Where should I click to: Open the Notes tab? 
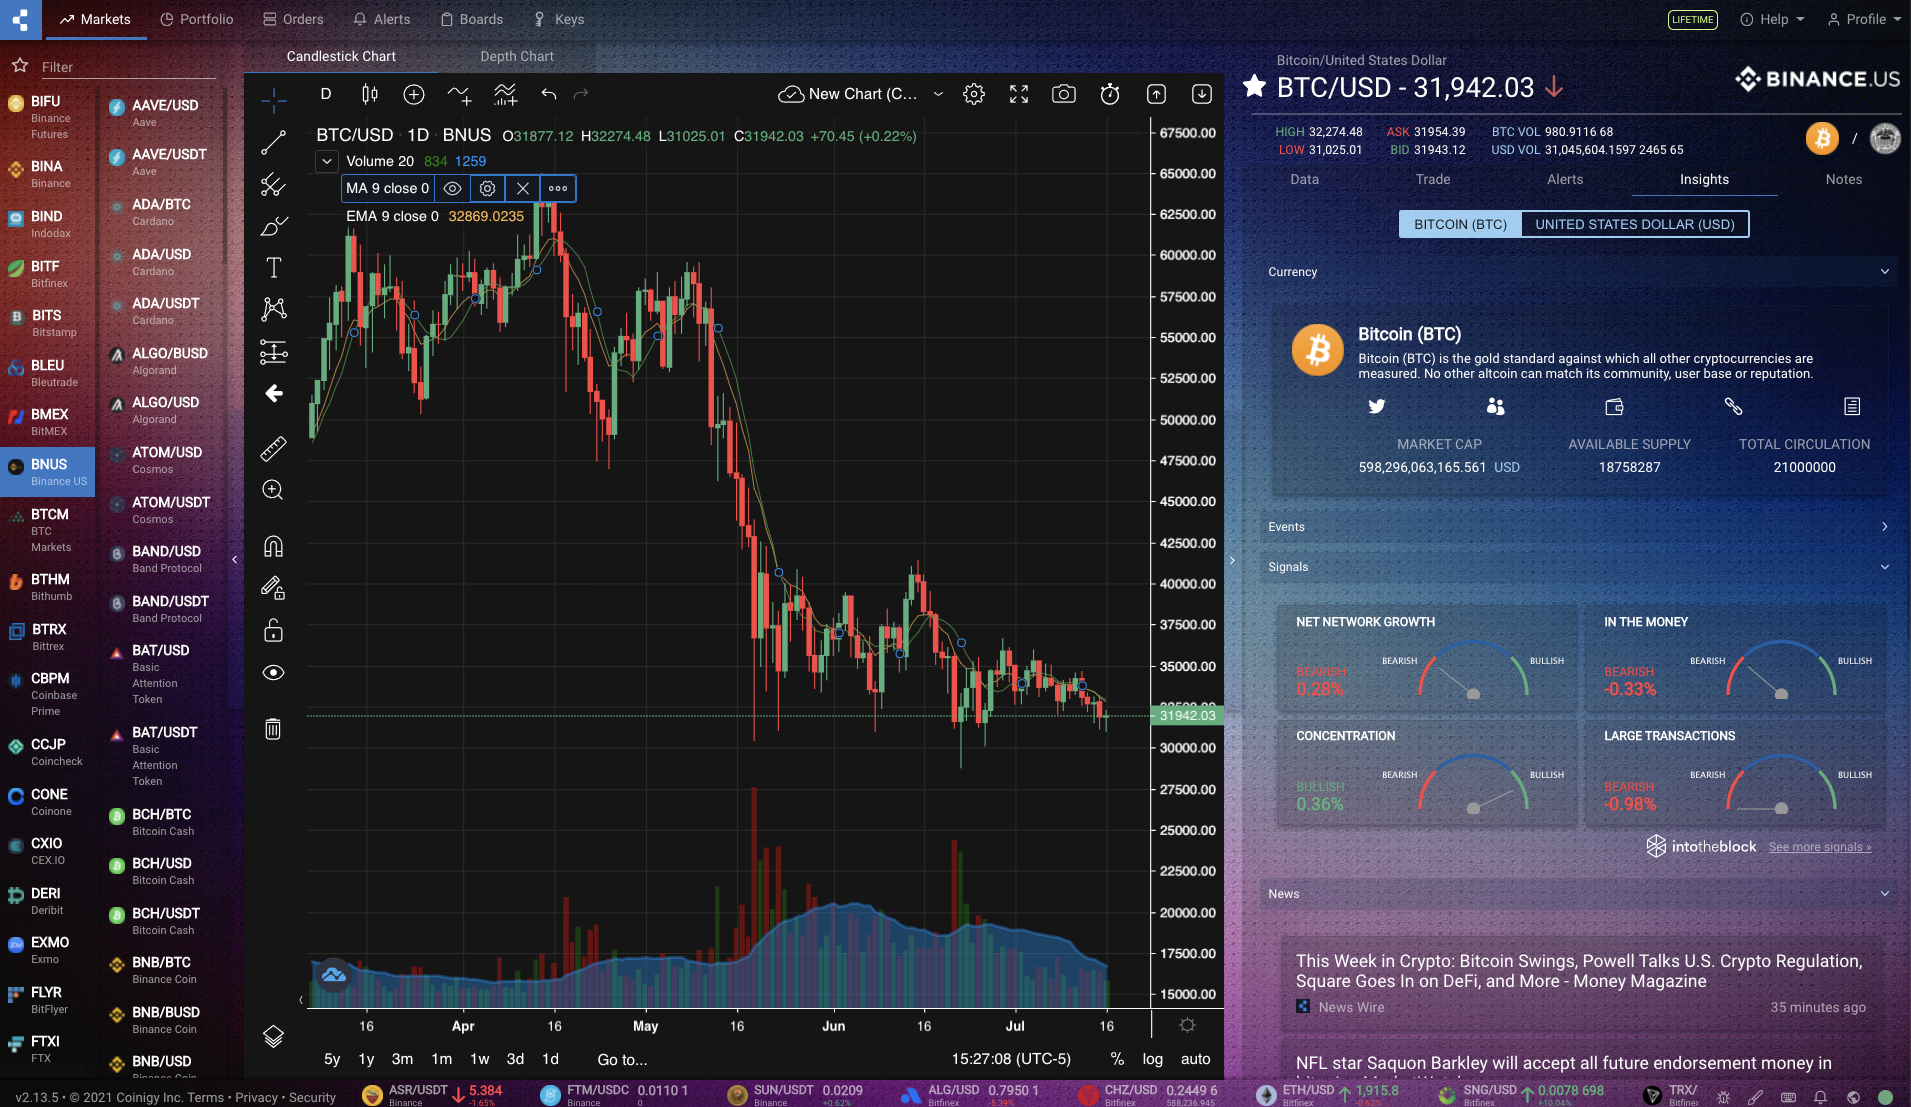(1843, 179)
